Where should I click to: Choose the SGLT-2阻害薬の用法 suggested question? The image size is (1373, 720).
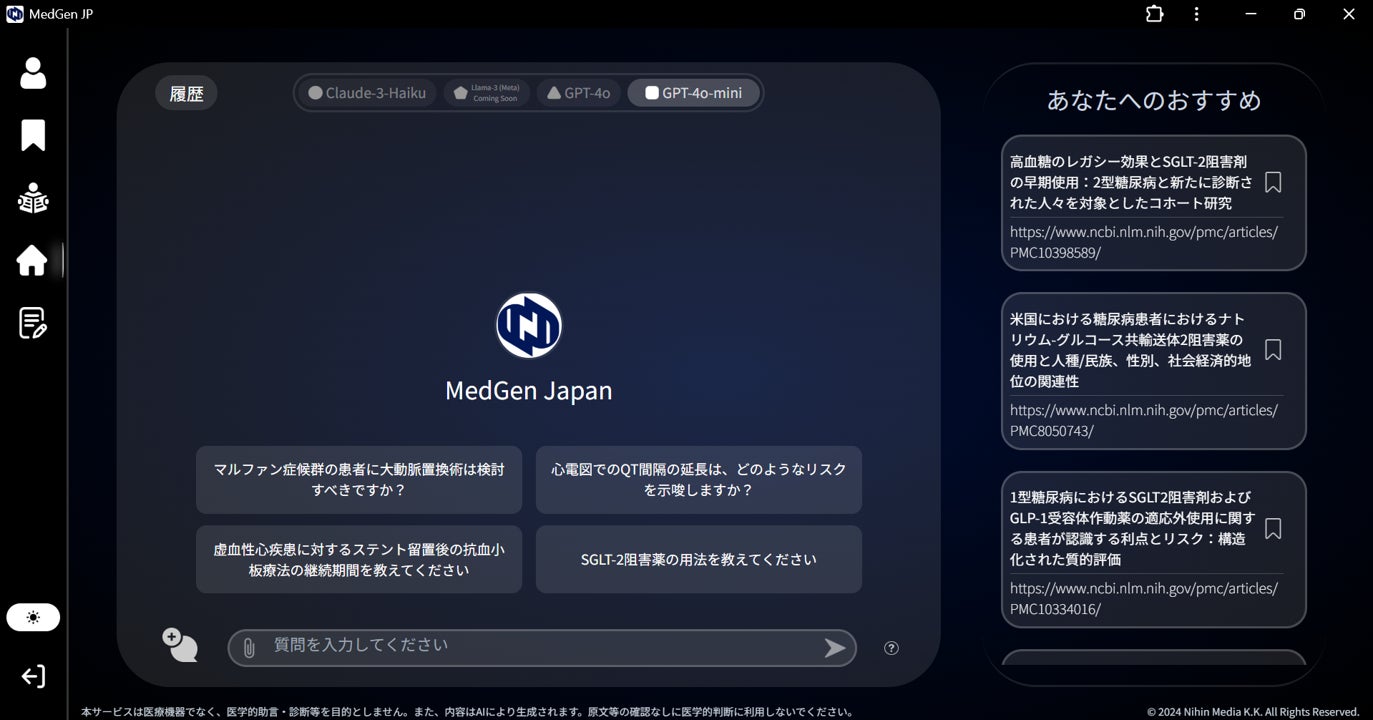click(699, 560)
